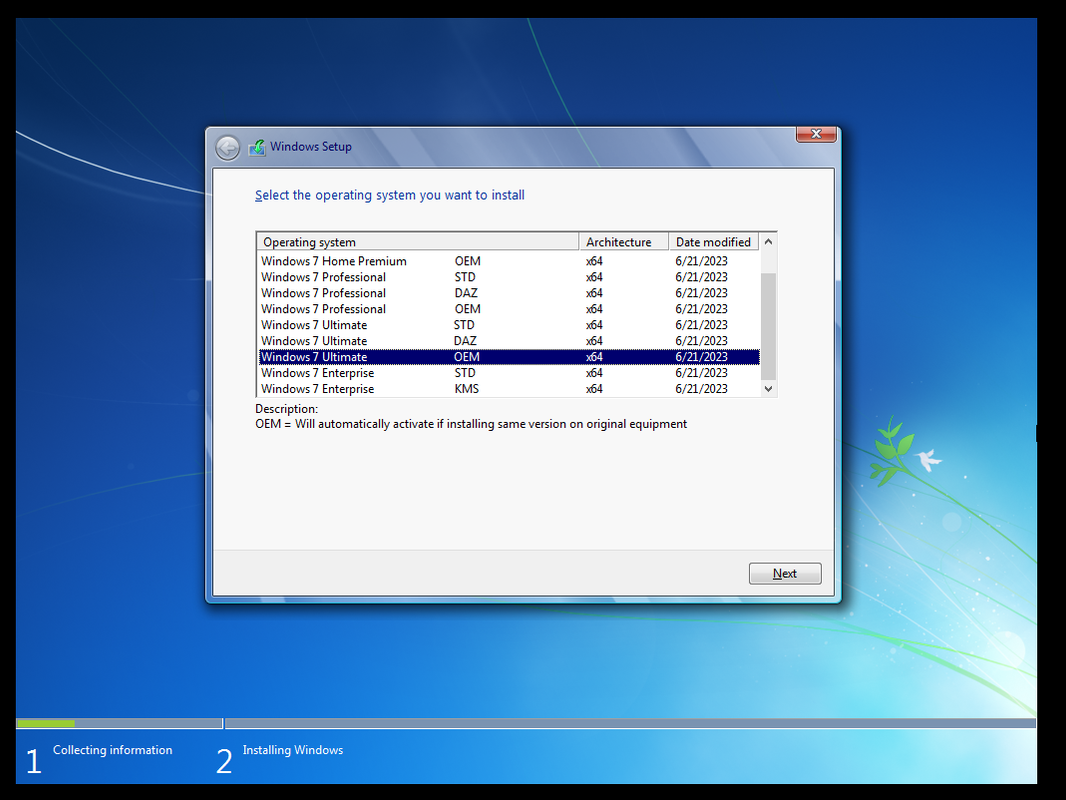Click the list scrollbar up arrow

pos(768,241)
